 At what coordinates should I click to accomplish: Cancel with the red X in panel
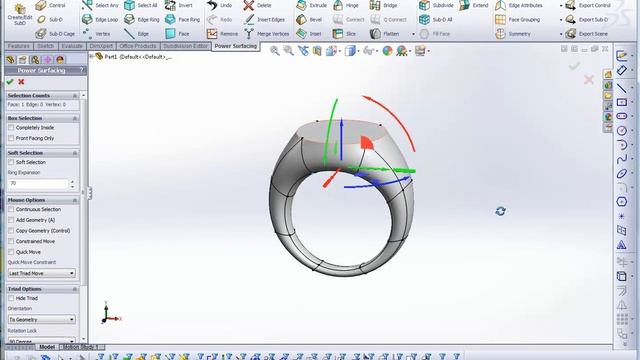tap(21, 82)
